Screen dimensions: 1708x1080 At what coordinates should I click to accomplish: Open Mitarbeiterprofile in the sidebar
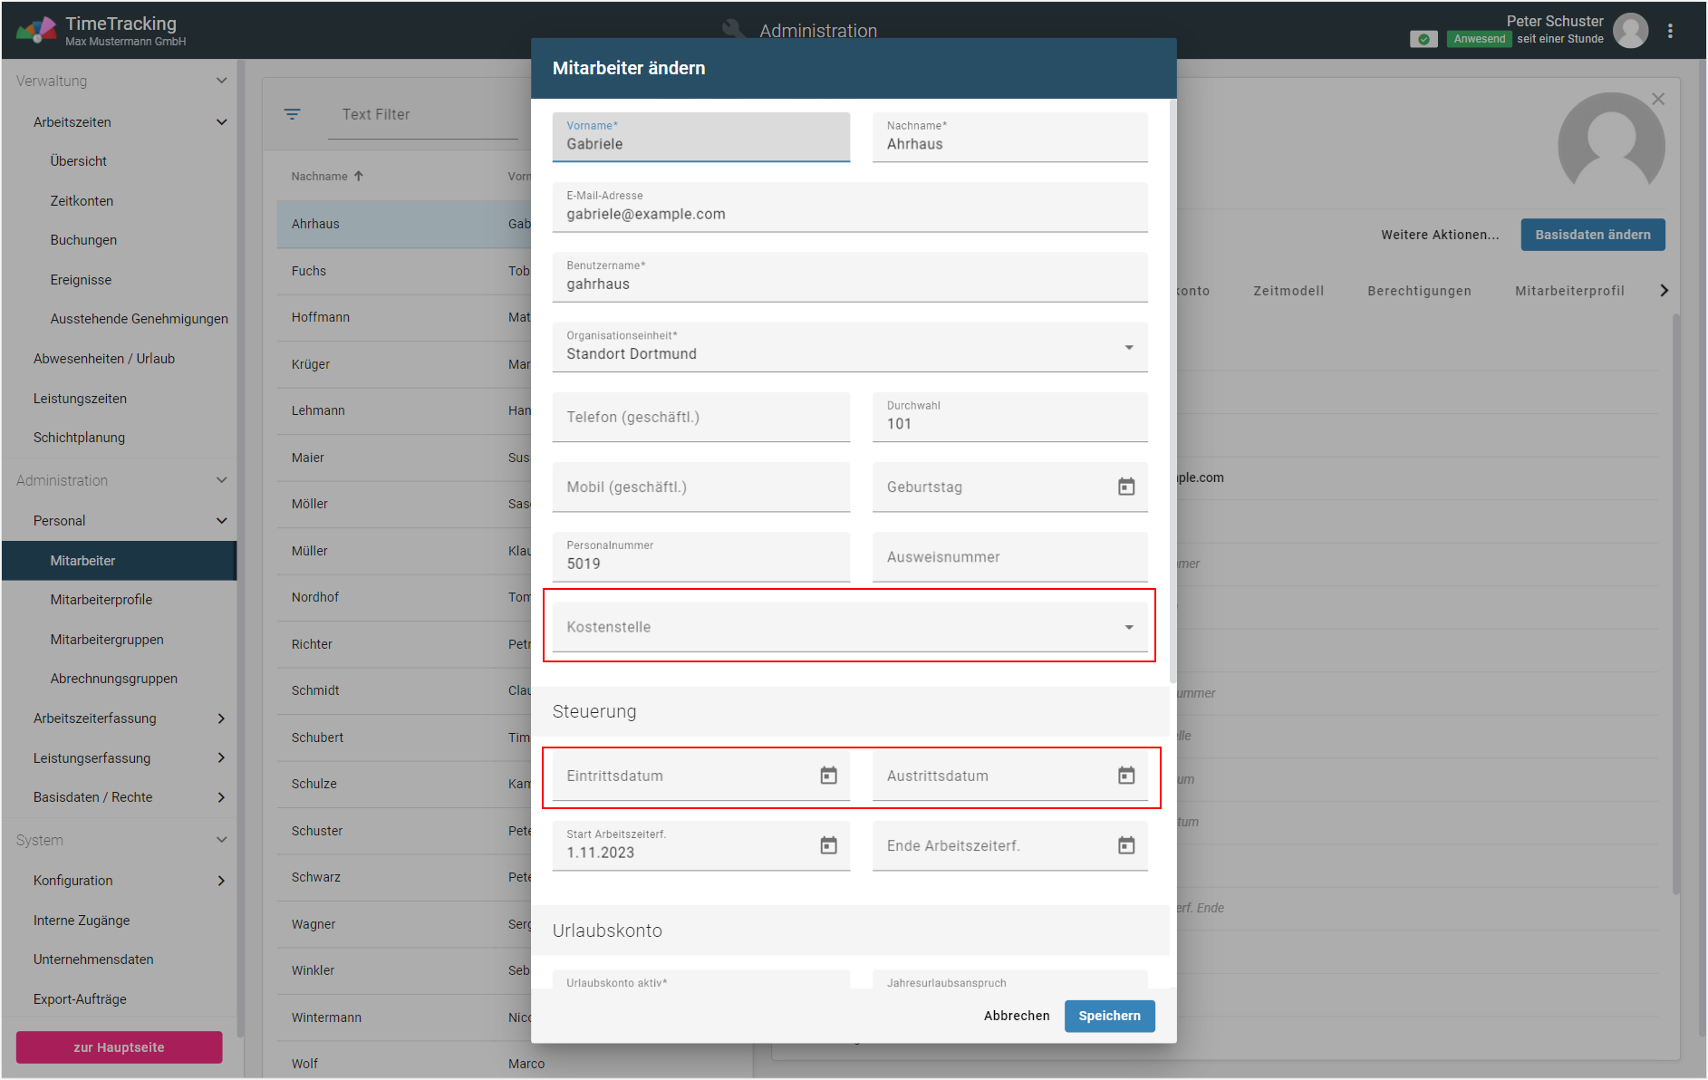[x=101, y=600]
